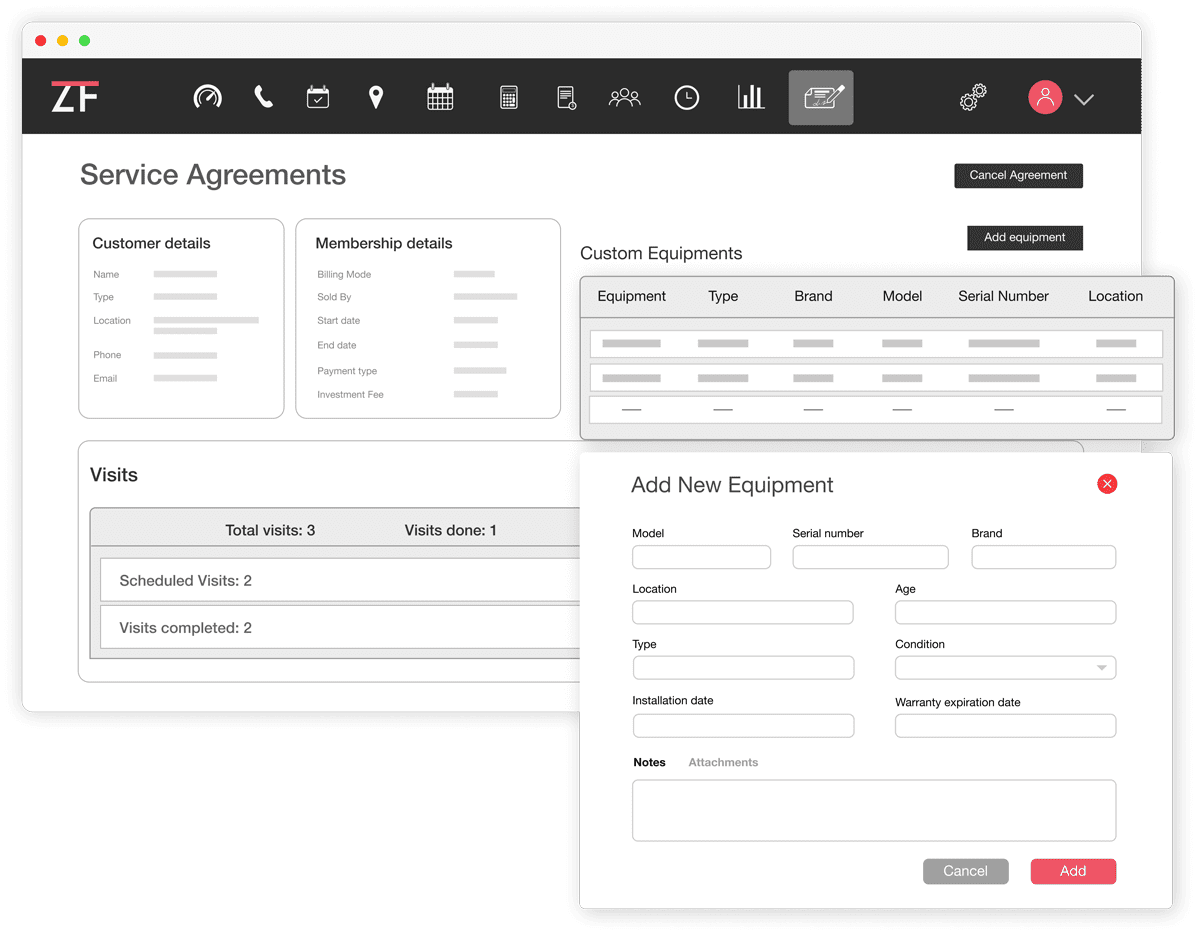Image resolution: width=1200 pixels, height=934 pixels.
Task: Expand the user account chevron menu
Action: click(x=1084, y=99)
